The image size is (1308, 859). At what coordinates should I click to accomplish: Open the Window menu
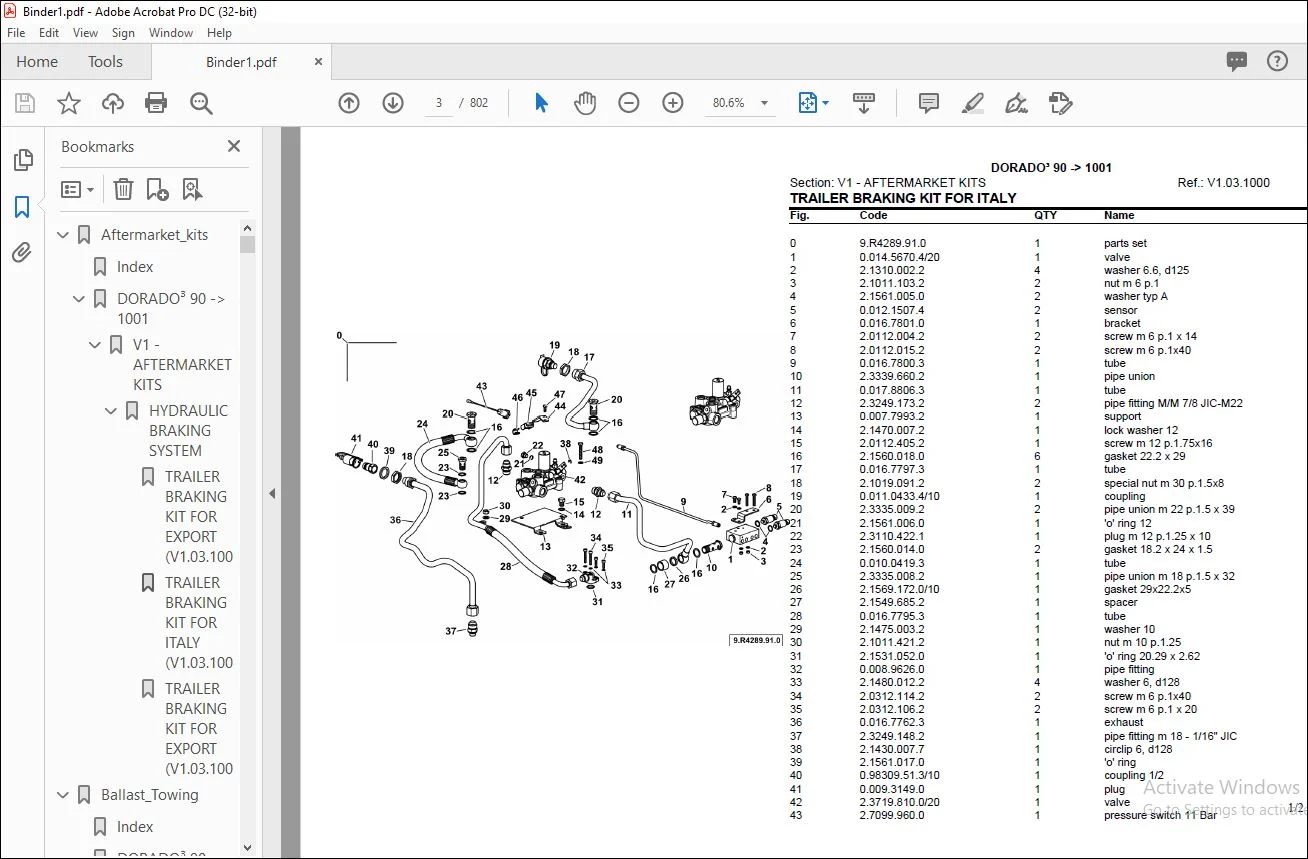(x=171, y=33)
